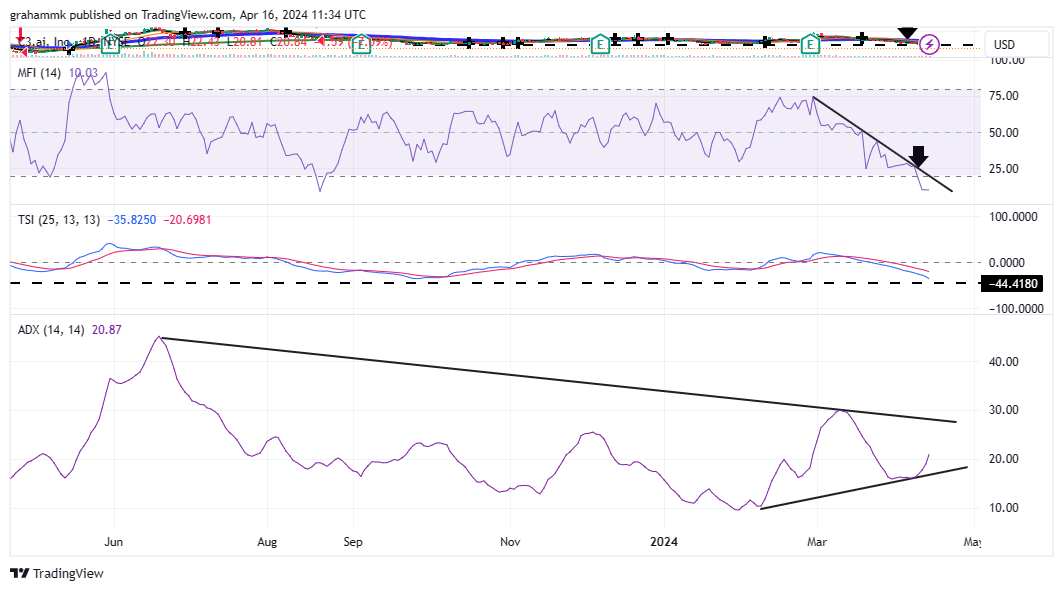Click the Jun label on time axis
This screenshot has height=591, width=1063.
pyautogui.click(x=114, y=542)
